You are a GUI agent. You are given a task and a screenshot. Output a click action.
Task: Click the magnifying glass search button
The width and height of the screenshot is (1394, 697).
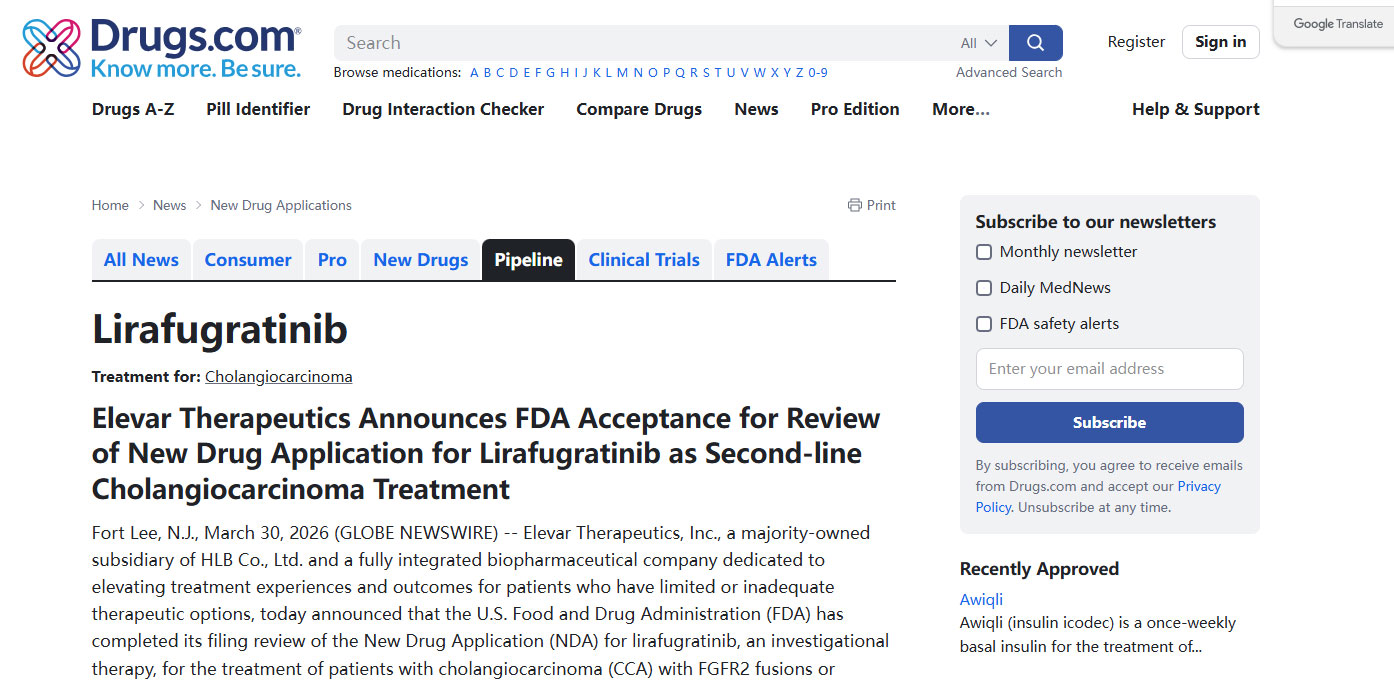1035,43
